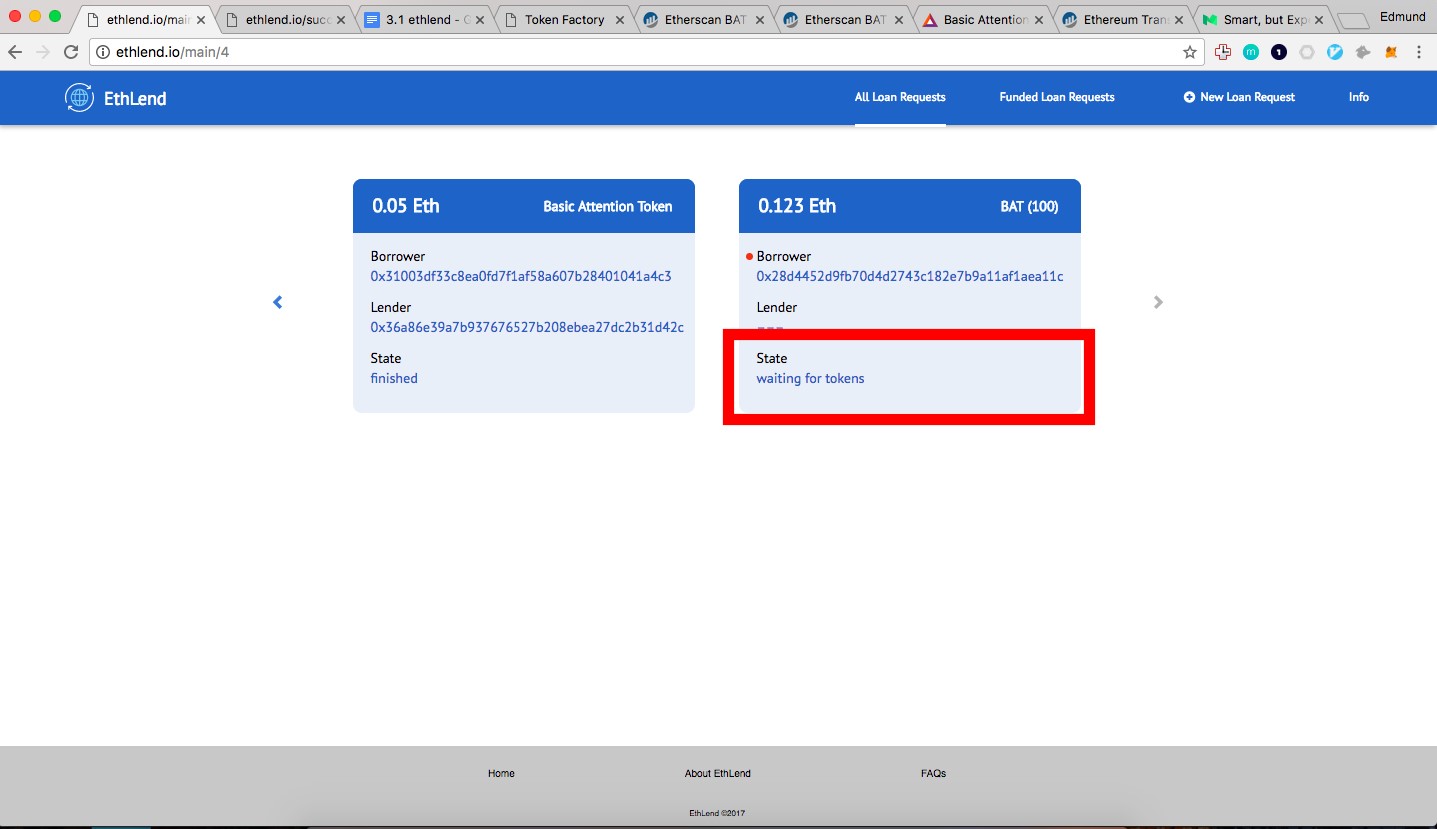
Task: Click borrower address starting 0x28d4452d9f
Action: click(910, 276)
